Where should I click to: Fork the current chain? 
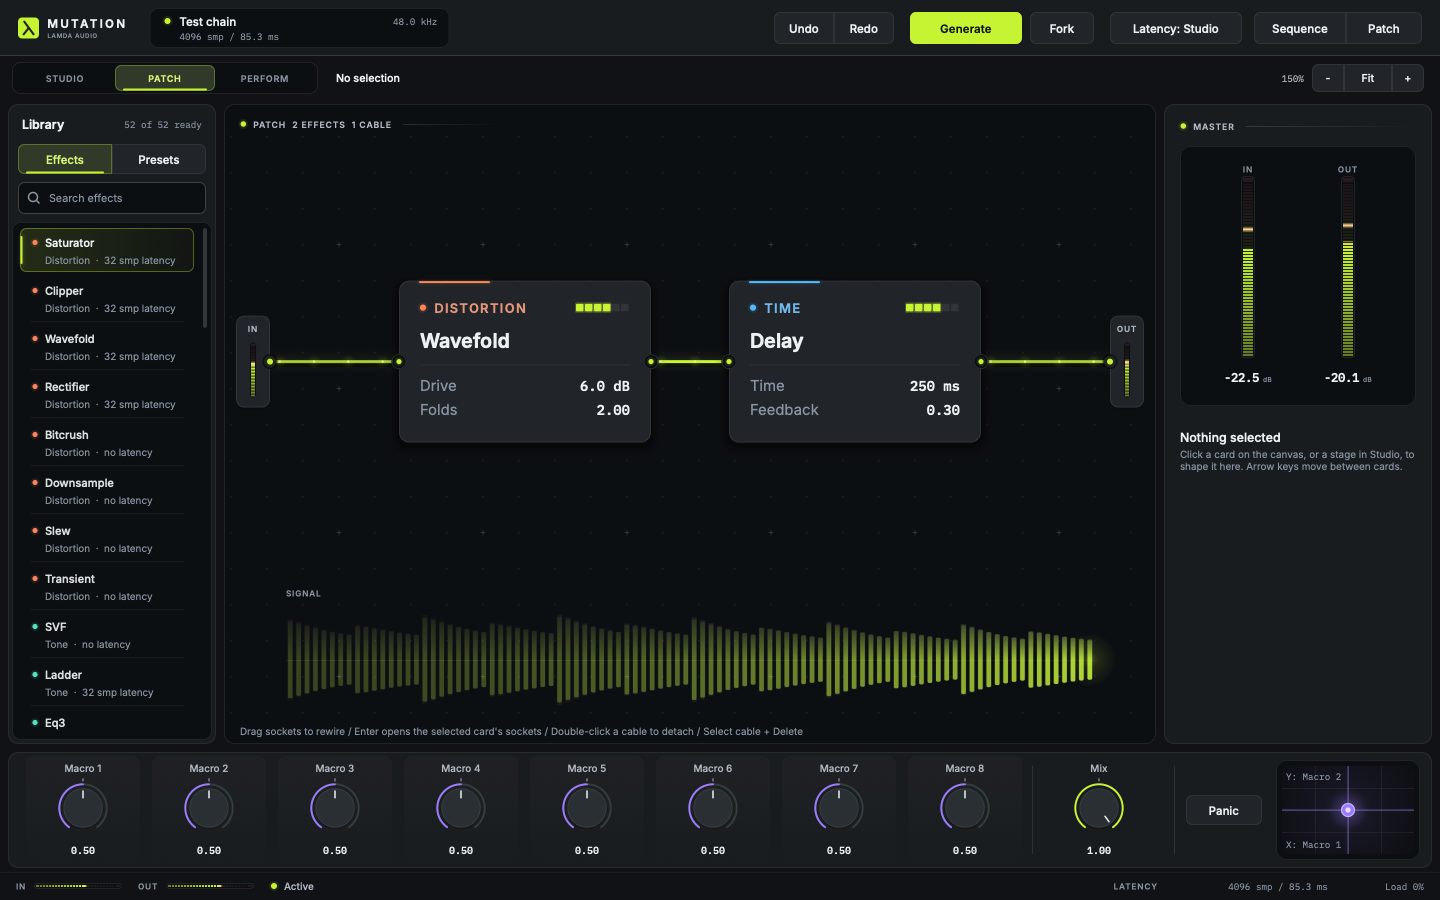(1062, 28)
